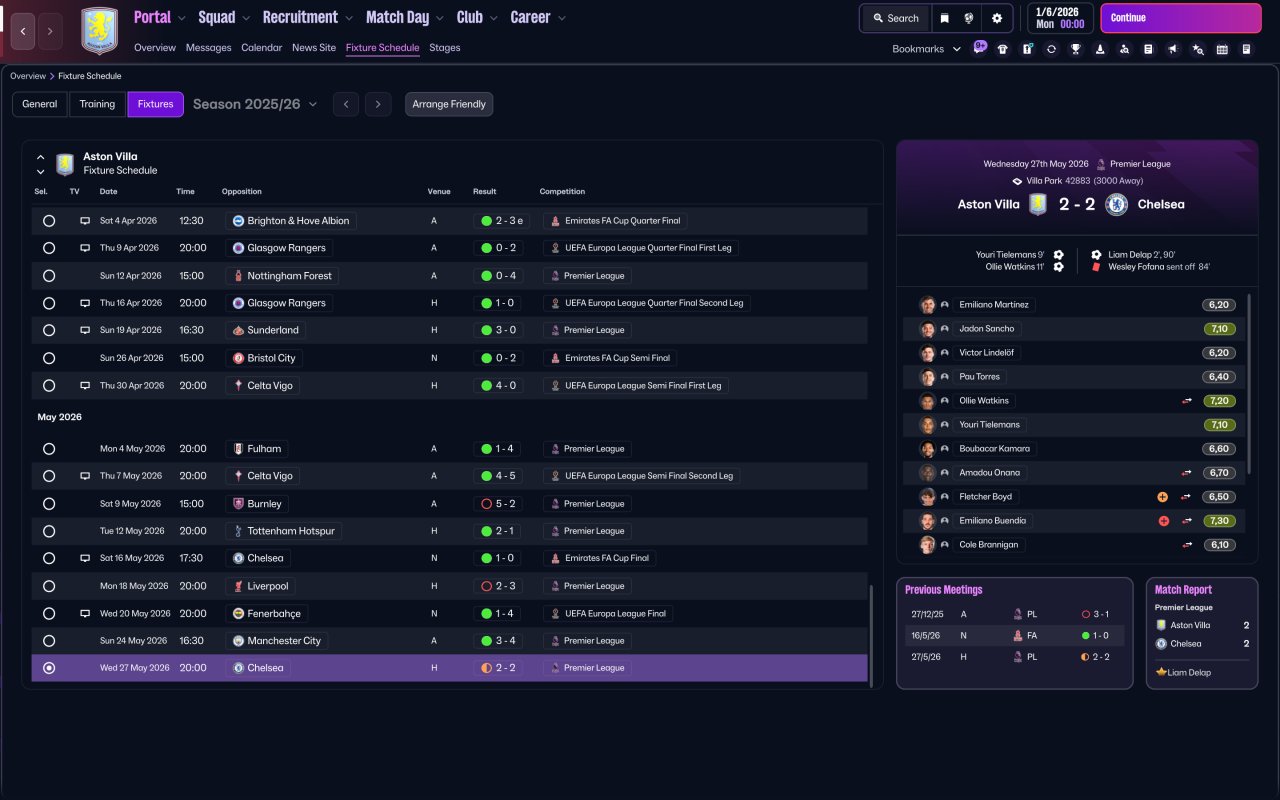Click the red card icon beside Wesley Fofana
Image resolution: width=1280 pixels, height=800 pixels.
[1096, 267]
